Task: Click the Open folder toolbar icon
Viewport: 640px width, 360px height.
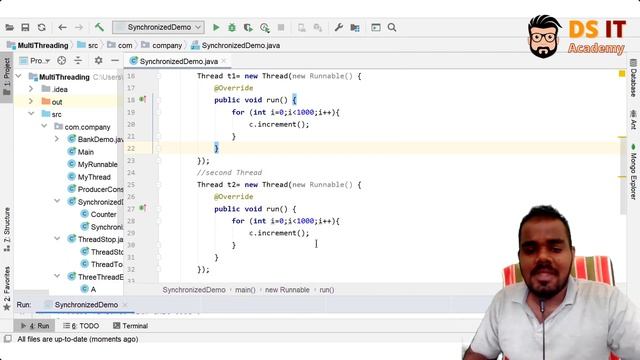Action: coord(9,27)
